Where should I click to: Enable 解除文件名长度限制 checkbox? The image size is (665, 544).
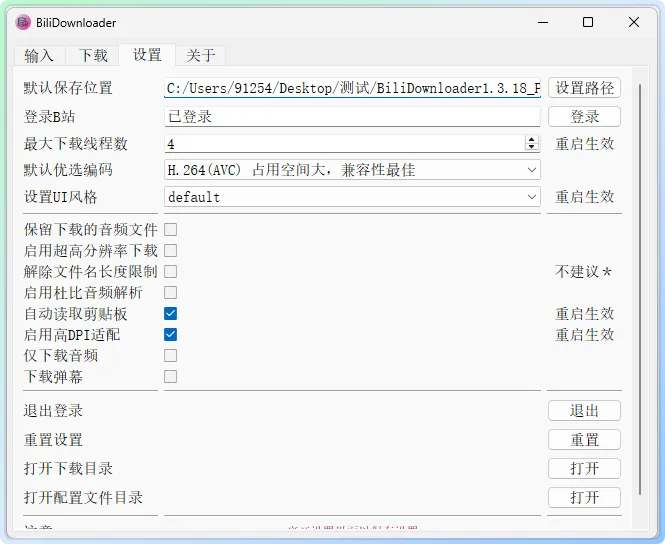tap(170, 271)
